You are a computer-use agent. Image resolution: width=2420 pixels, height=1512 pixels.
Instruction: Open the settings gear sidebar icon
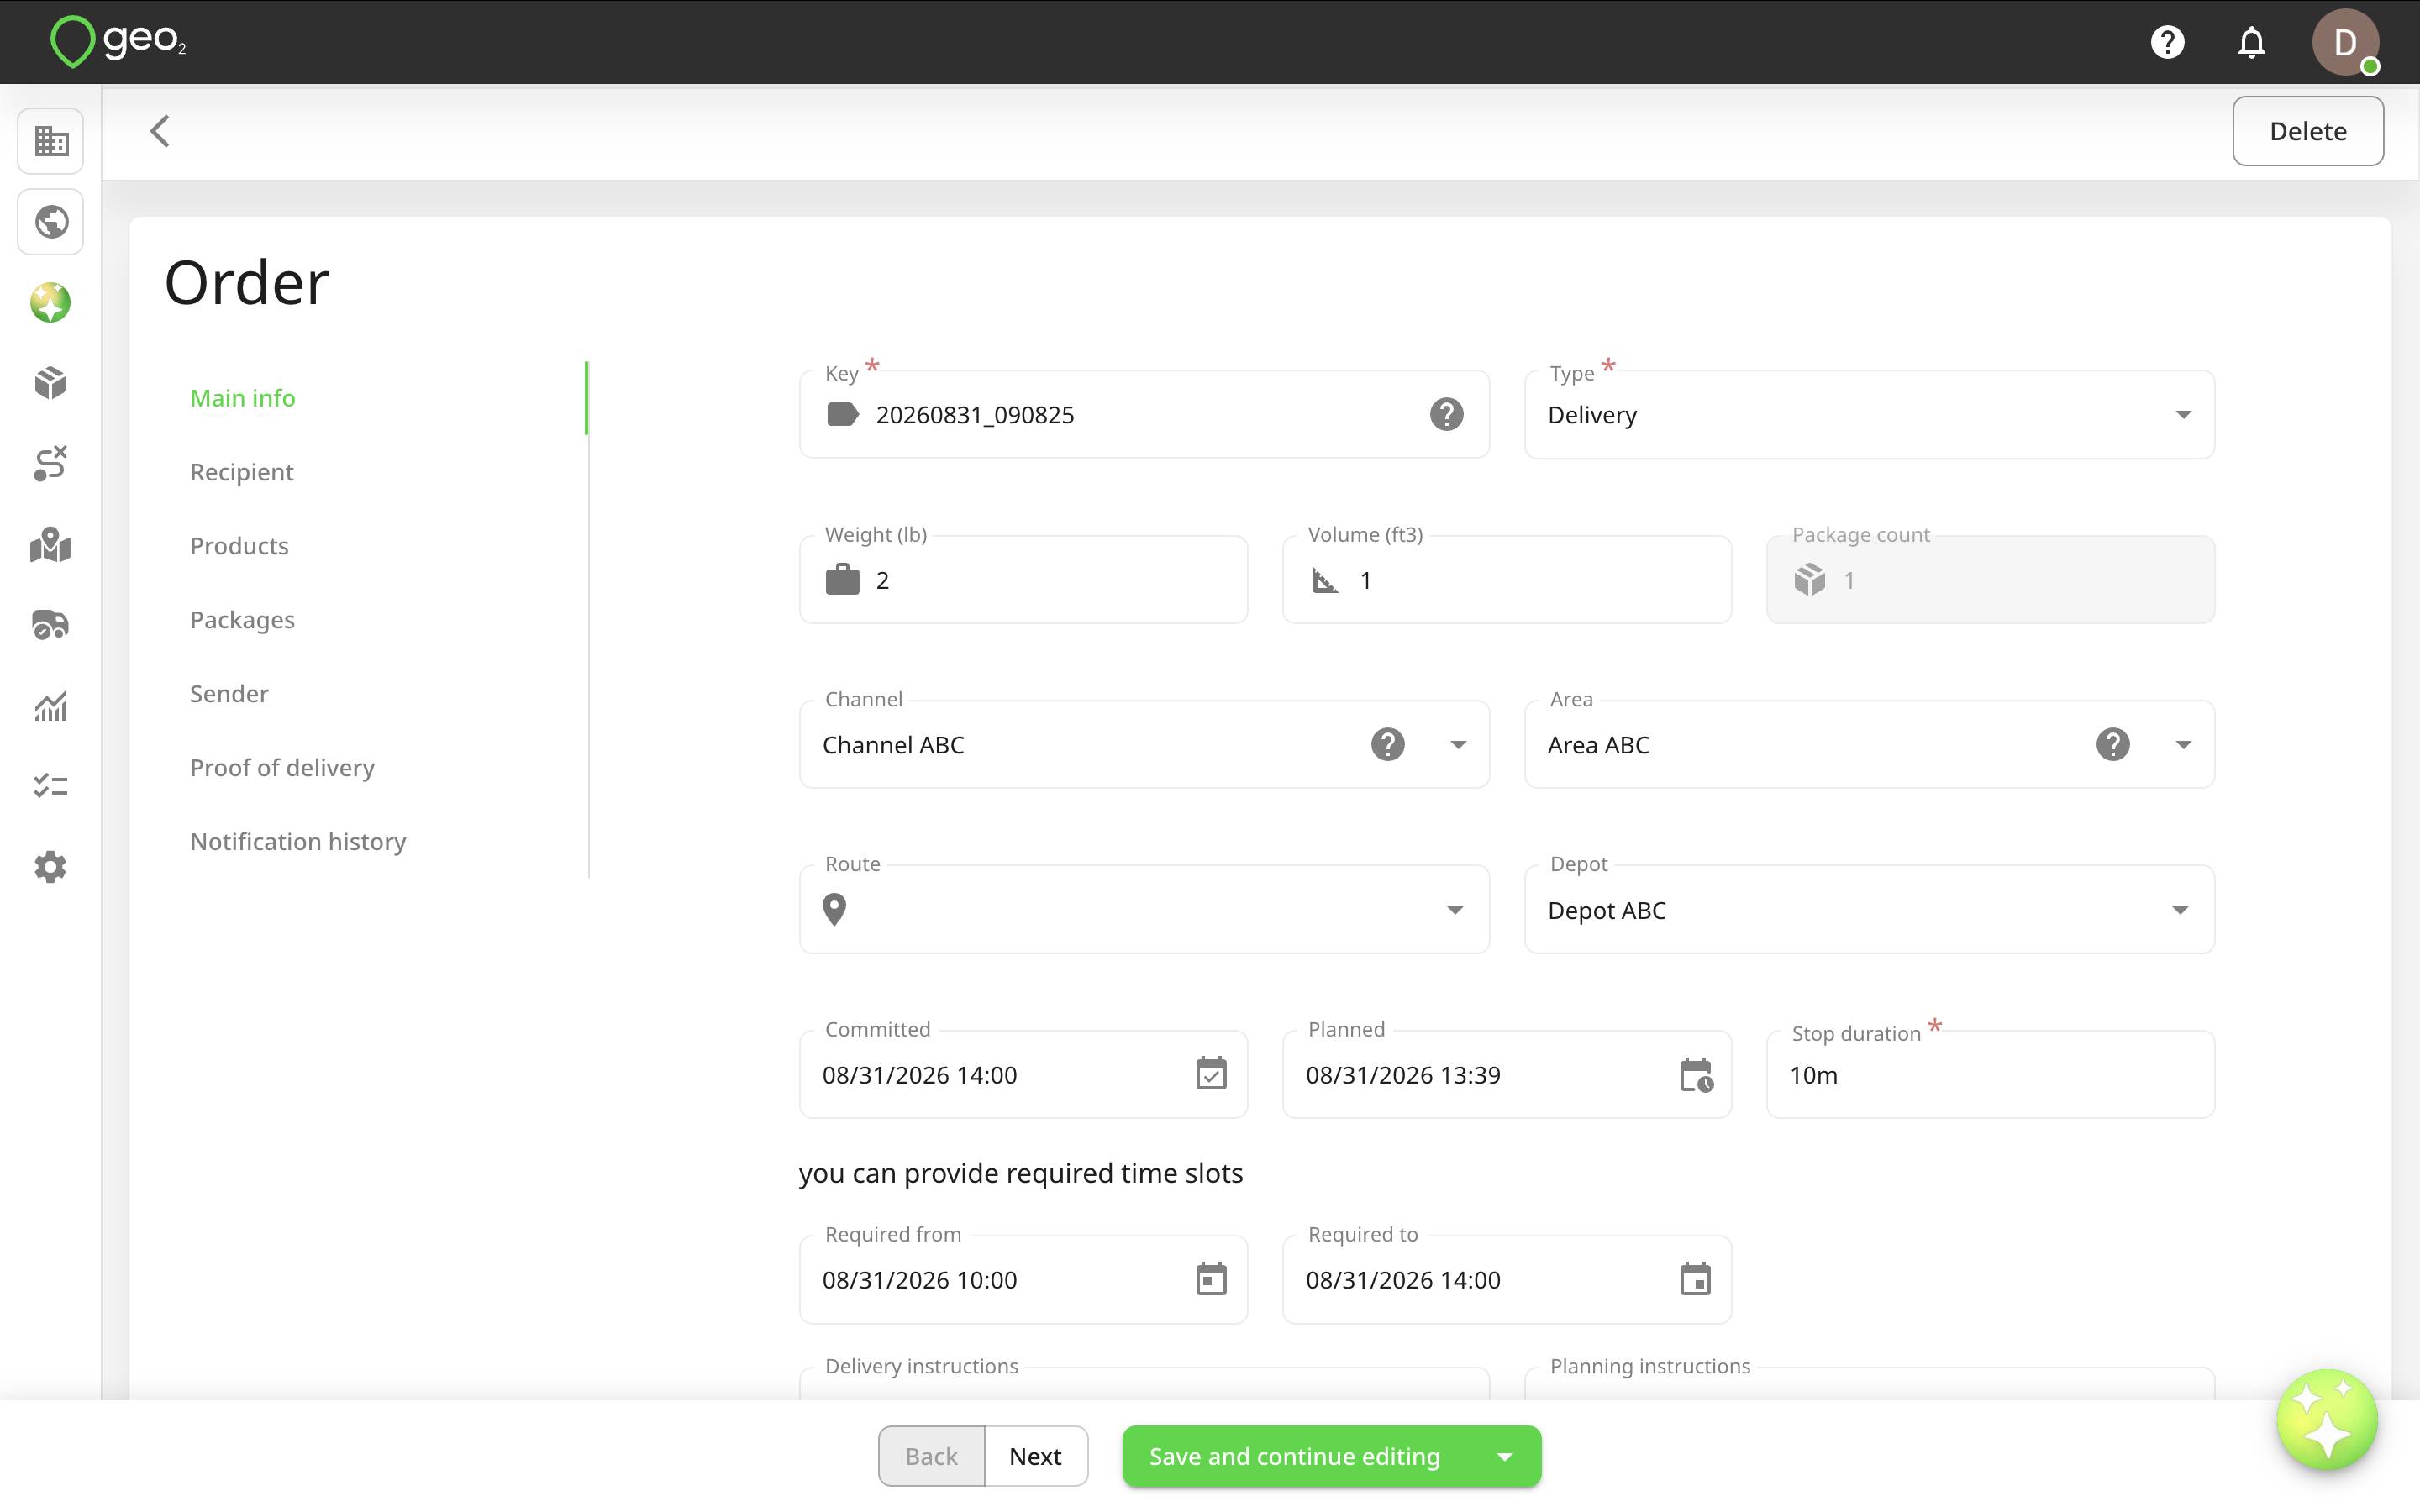(51, 867)
